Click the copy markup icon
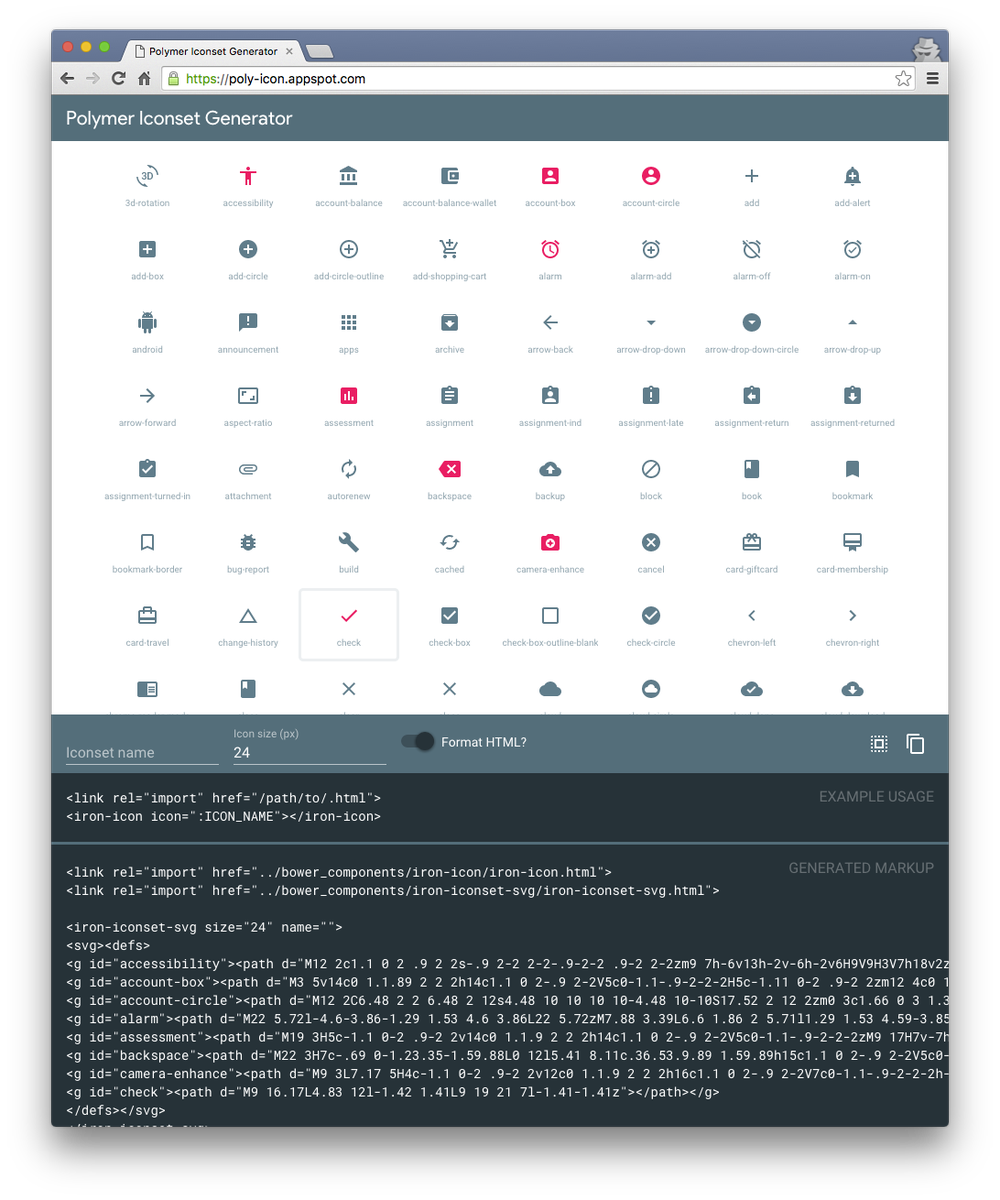Image resolution: width=1000 pixels, height=1200 pixels. point(916,744)
